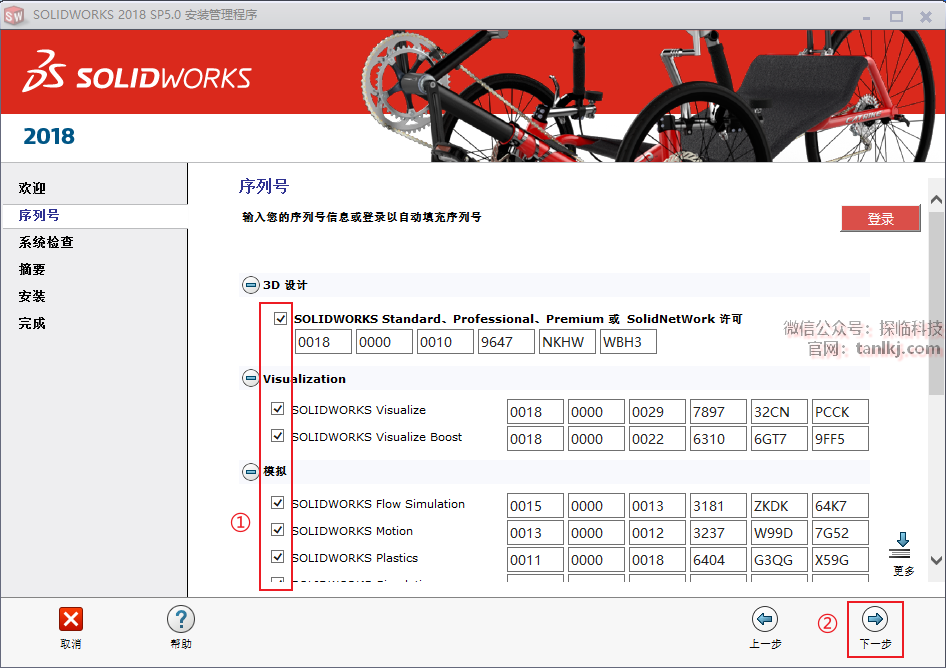Viewport: 946px width, 668px height.
Task: Click the red Cancel X icon
Action: [x=71, y=619]
